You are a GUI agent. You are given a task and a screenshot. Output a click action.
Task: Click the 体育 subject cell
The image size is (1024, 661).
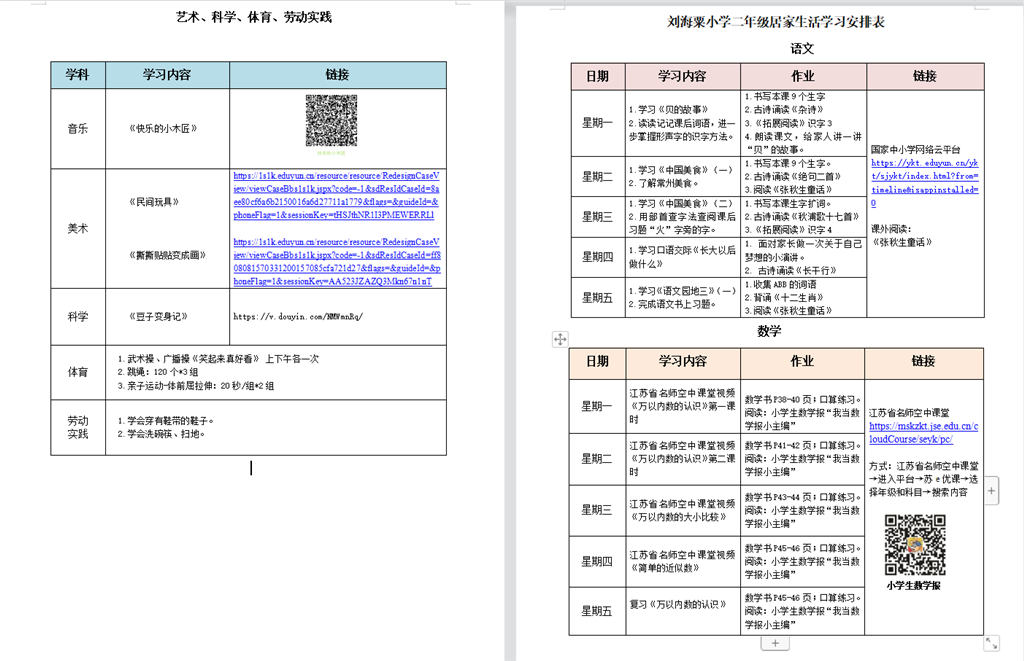point(78,372)
